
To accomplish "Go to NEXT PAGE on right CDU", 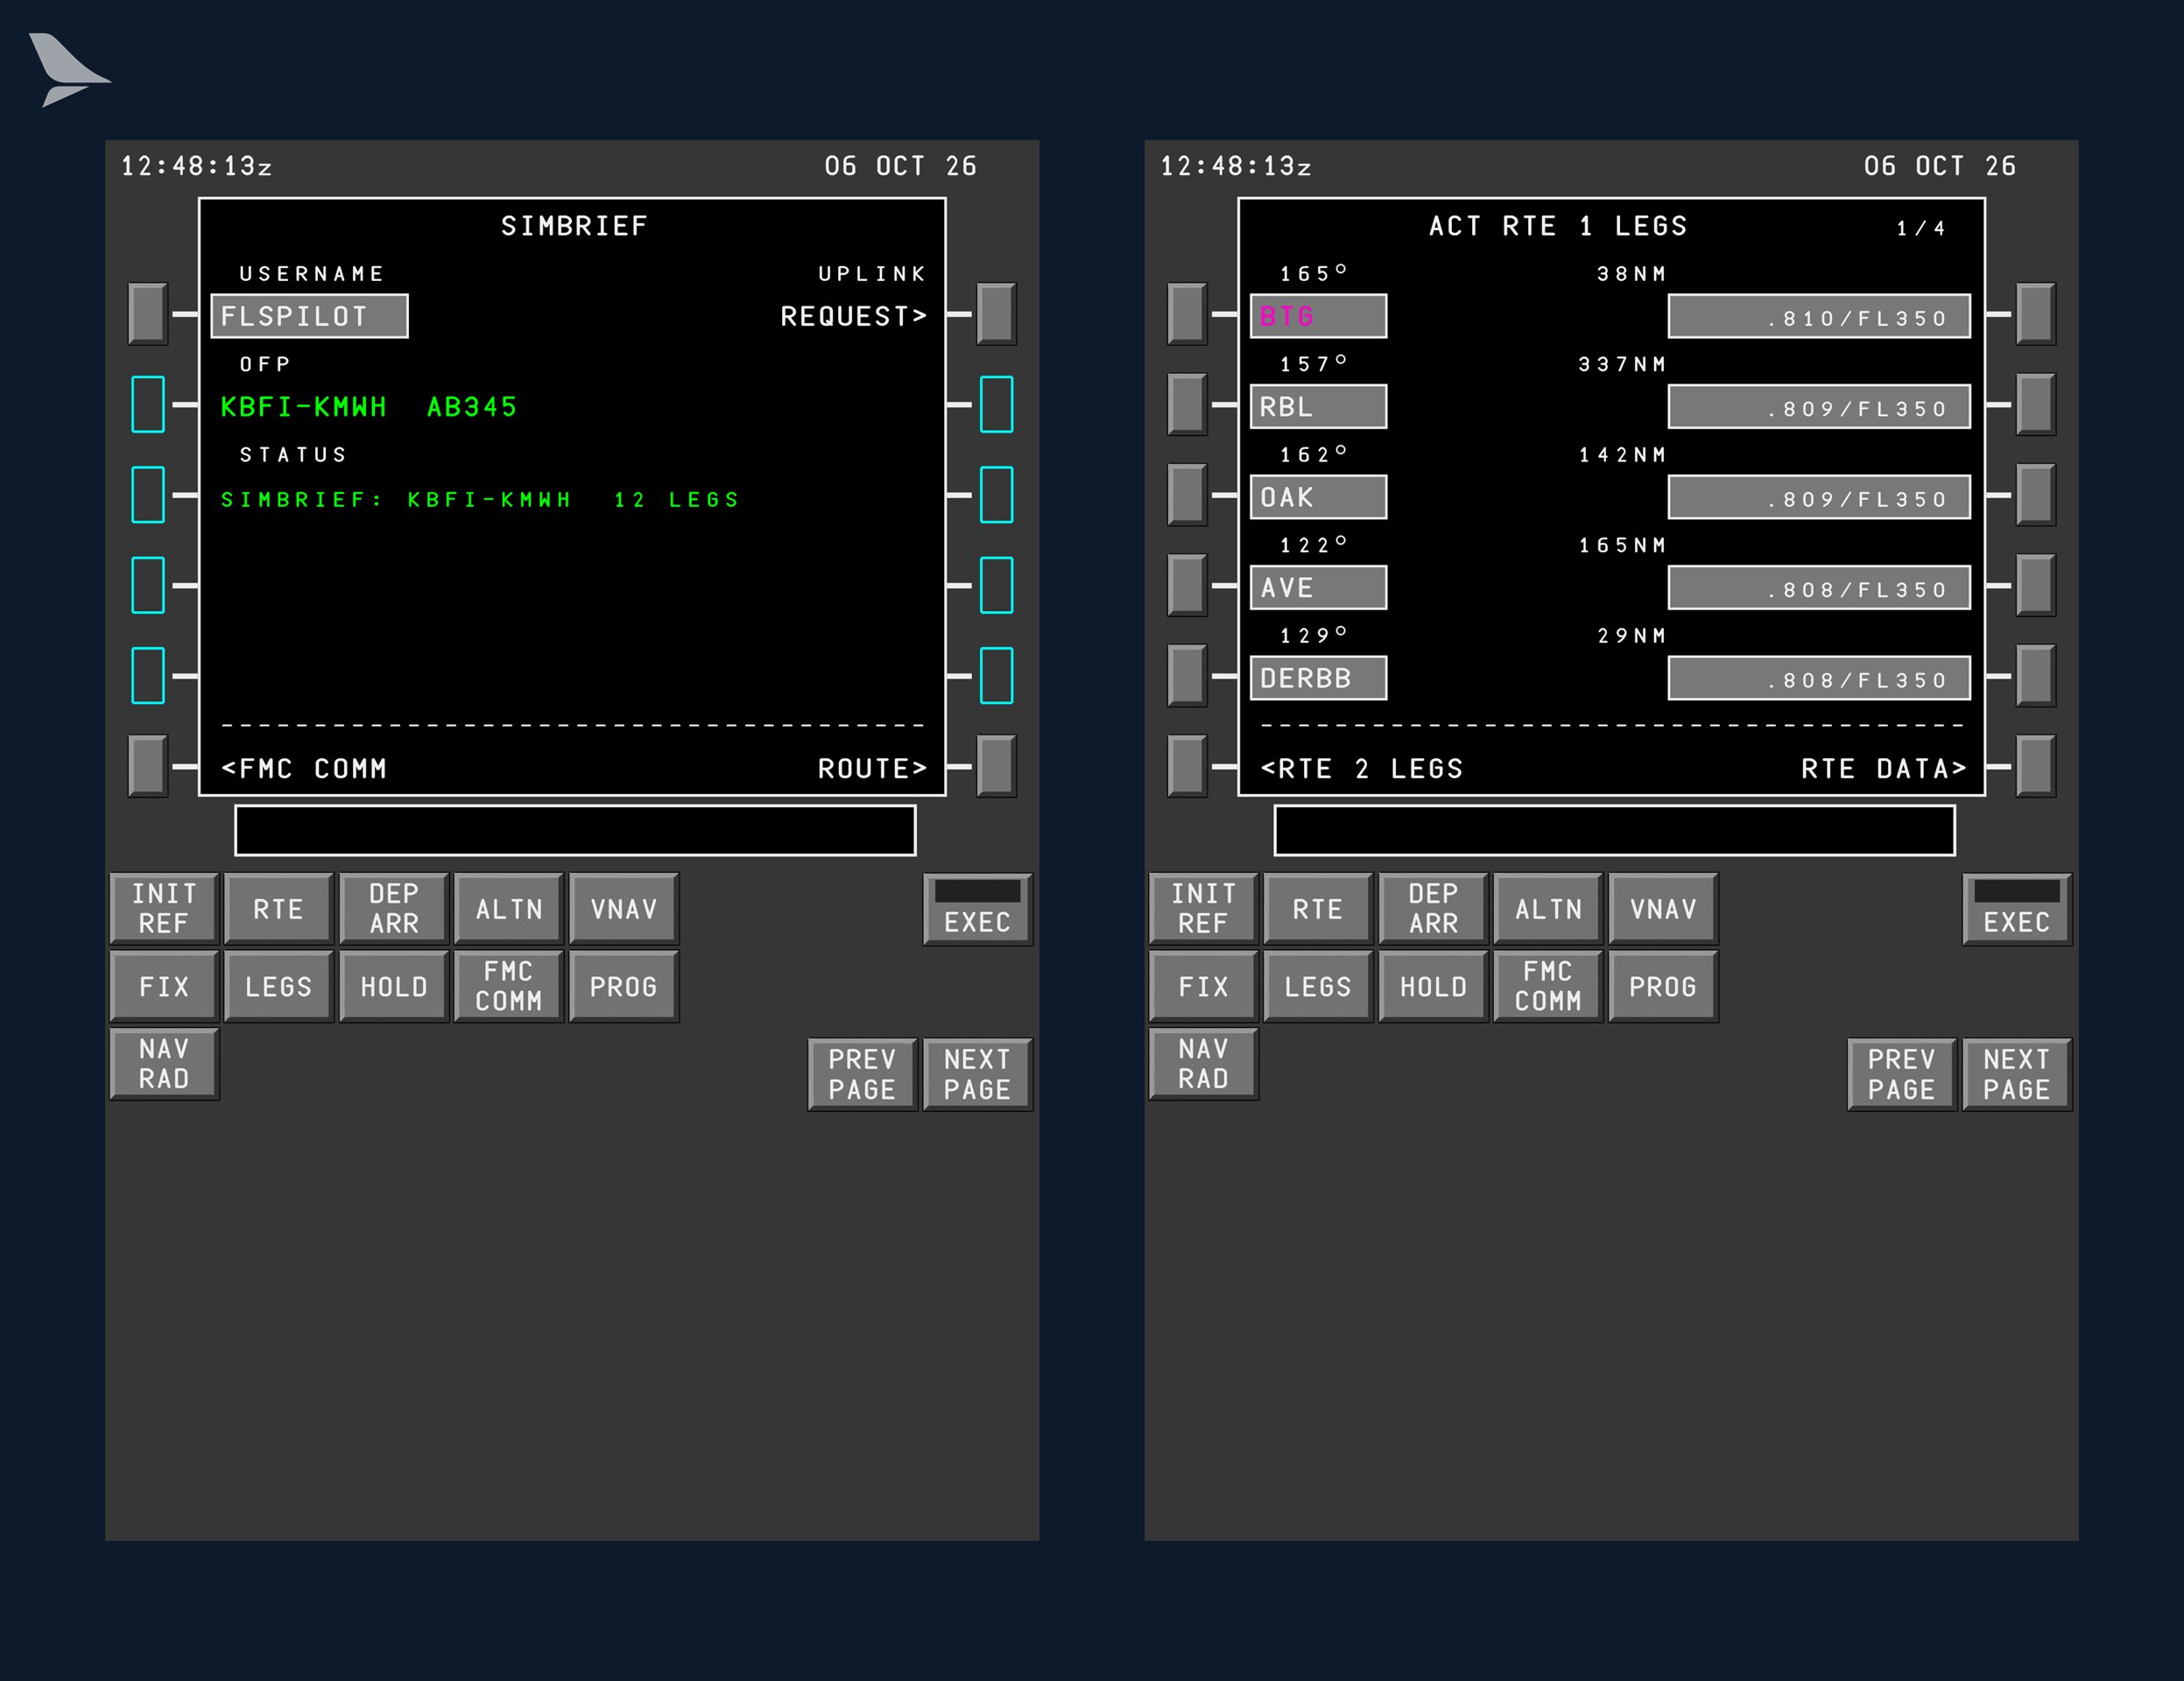I will (x=2017, y=1074).
